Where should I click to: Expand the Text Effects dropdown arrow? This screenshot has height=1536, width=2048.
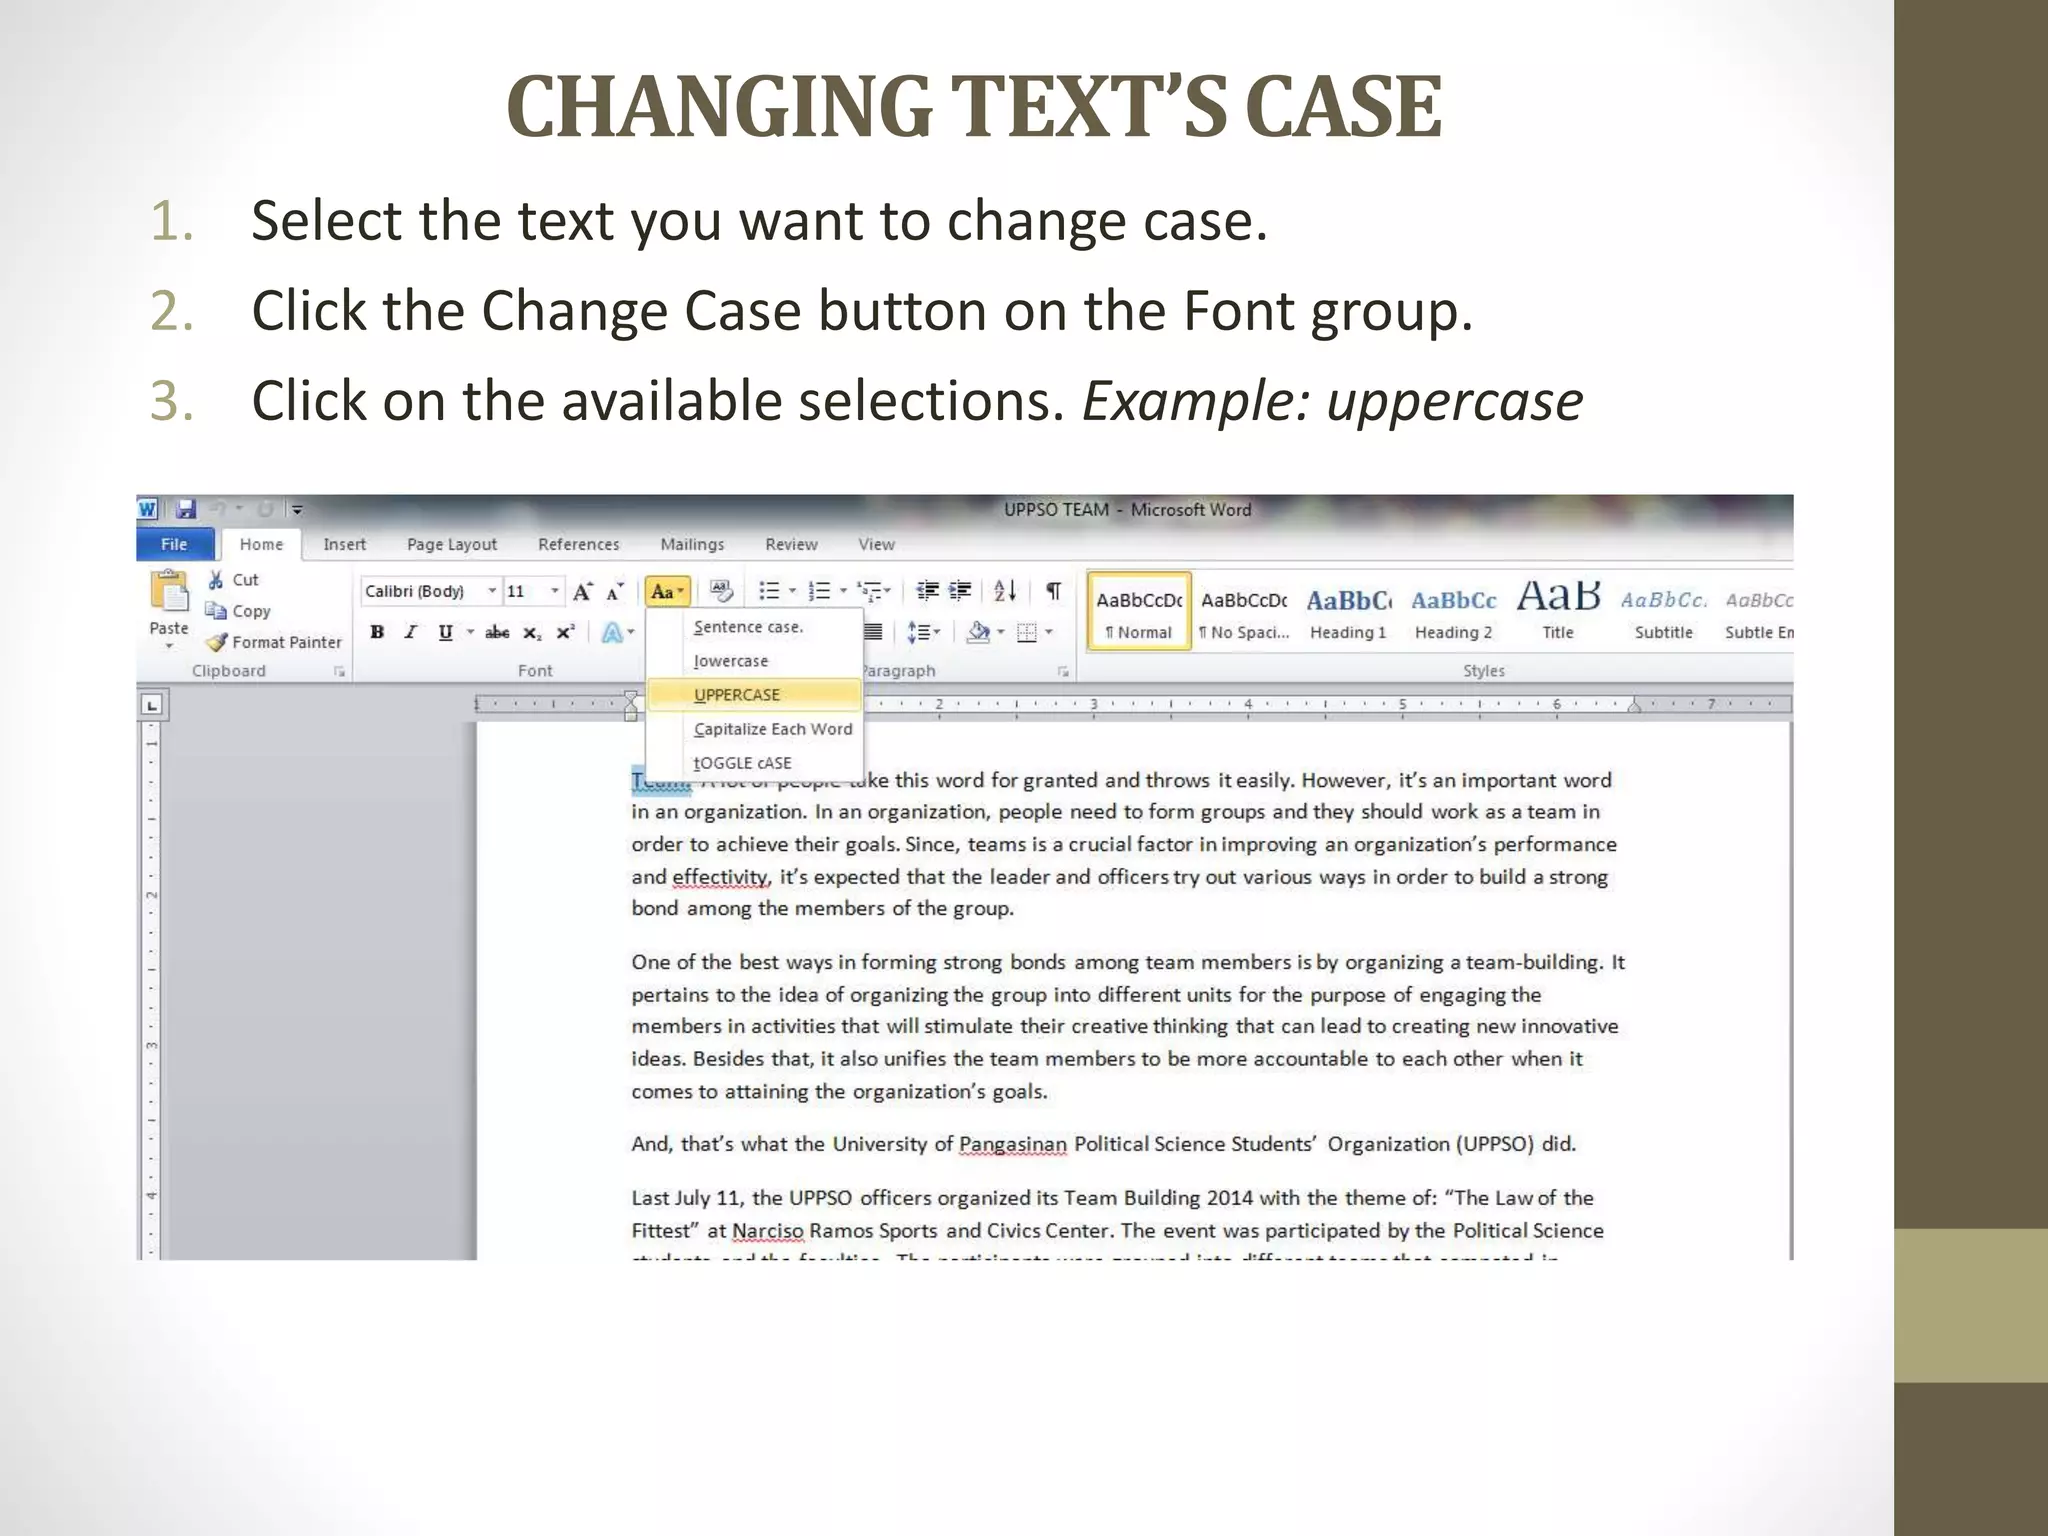(x=631, y=632)
